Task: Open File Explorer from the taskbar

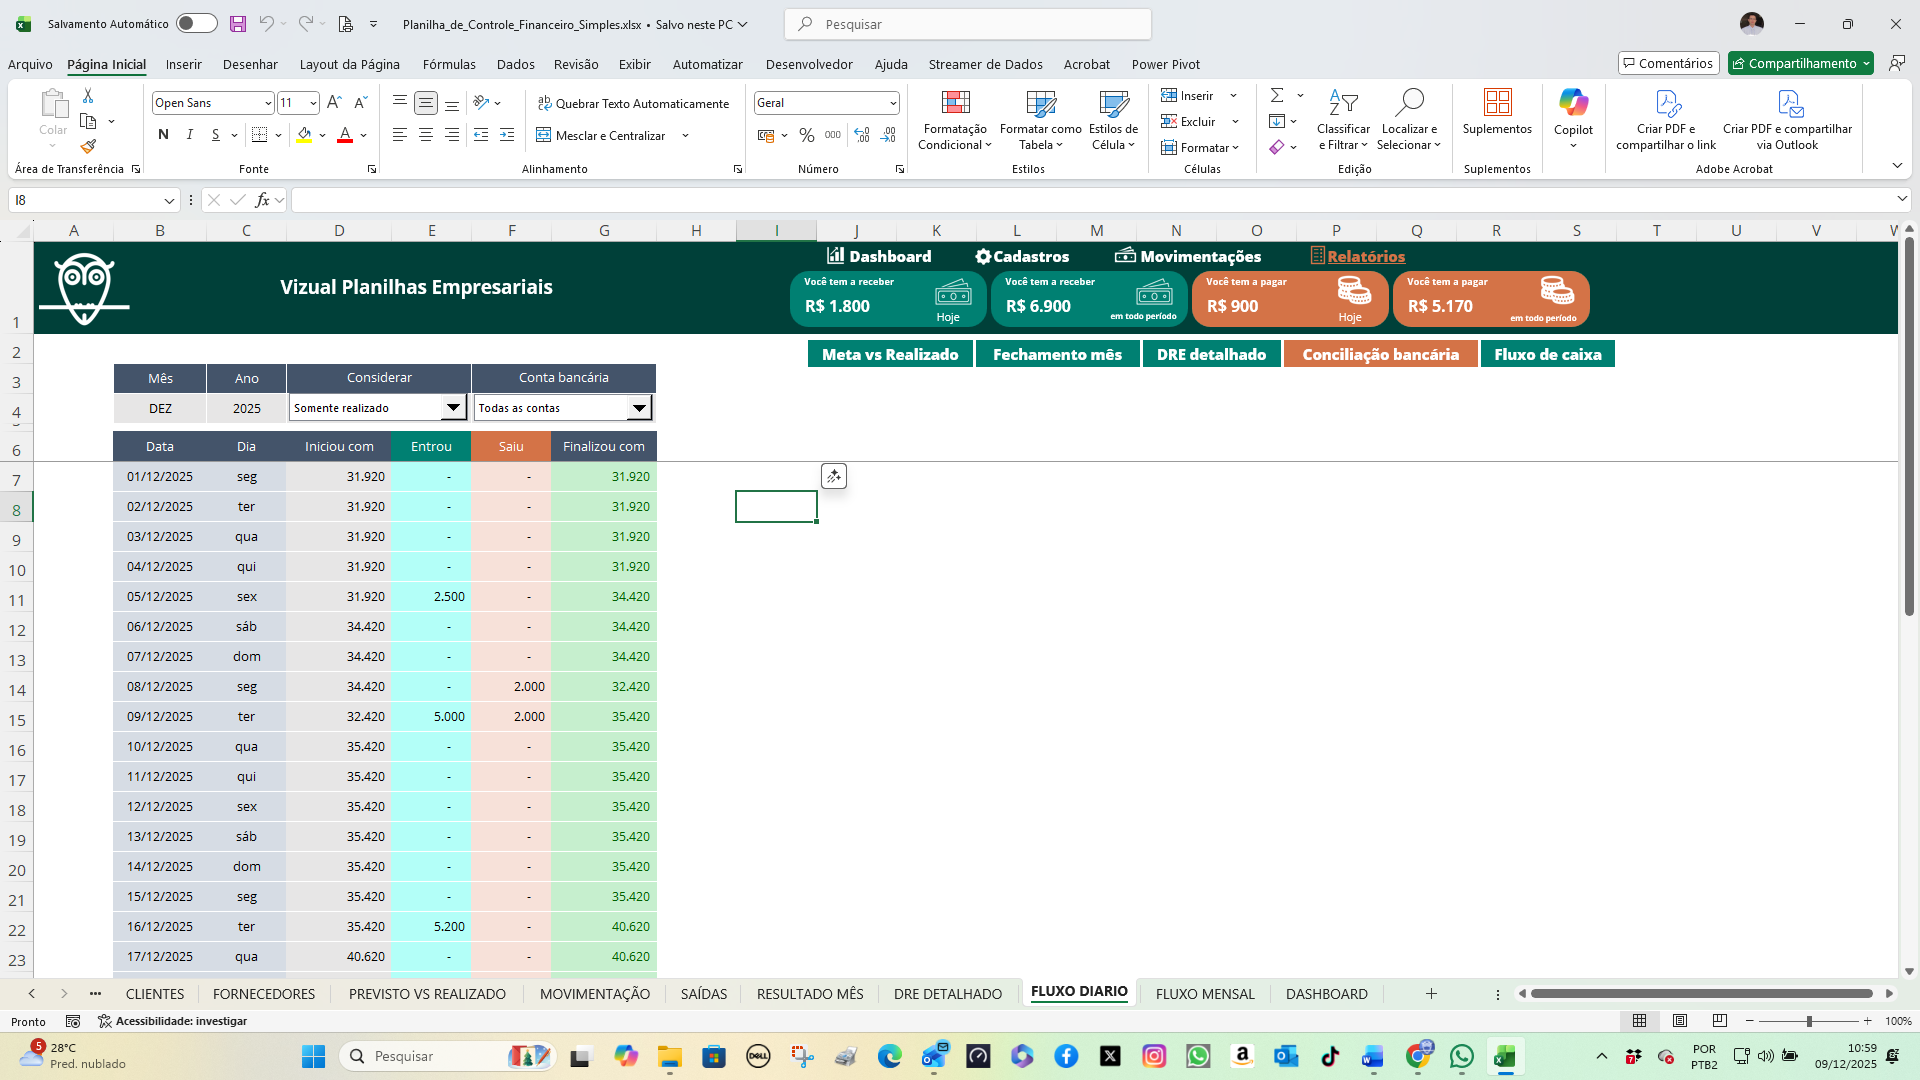Action: pos(669,1056)
